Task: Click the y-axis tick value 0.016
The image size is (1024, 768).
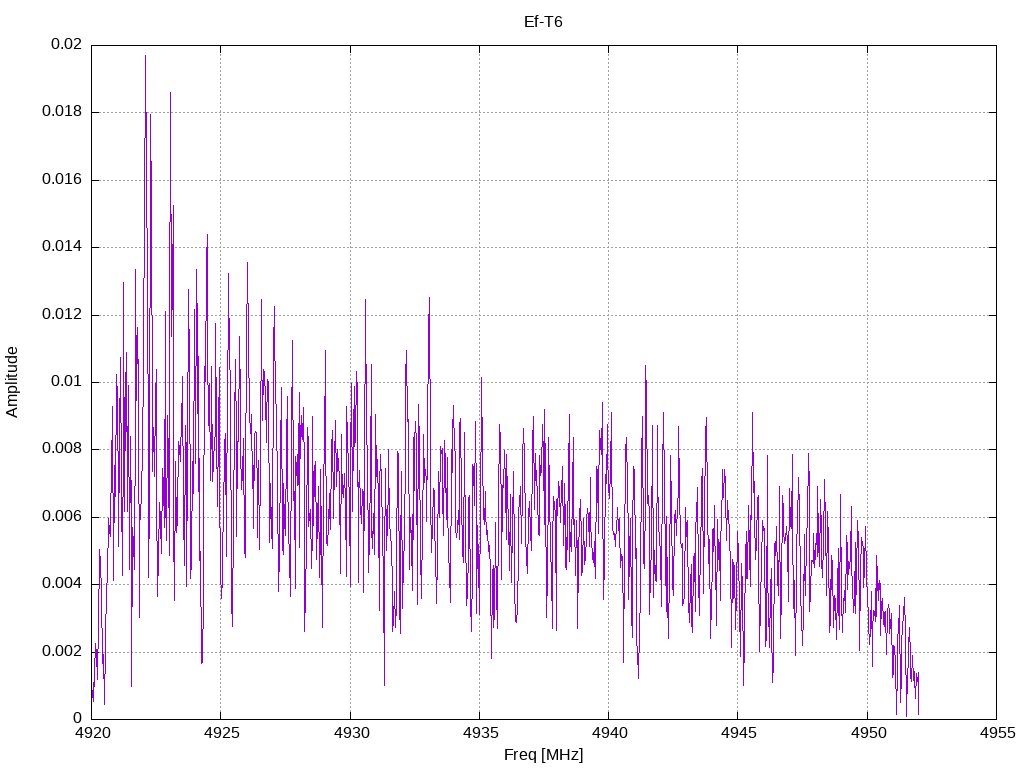Action: click(x=62, y=180)
